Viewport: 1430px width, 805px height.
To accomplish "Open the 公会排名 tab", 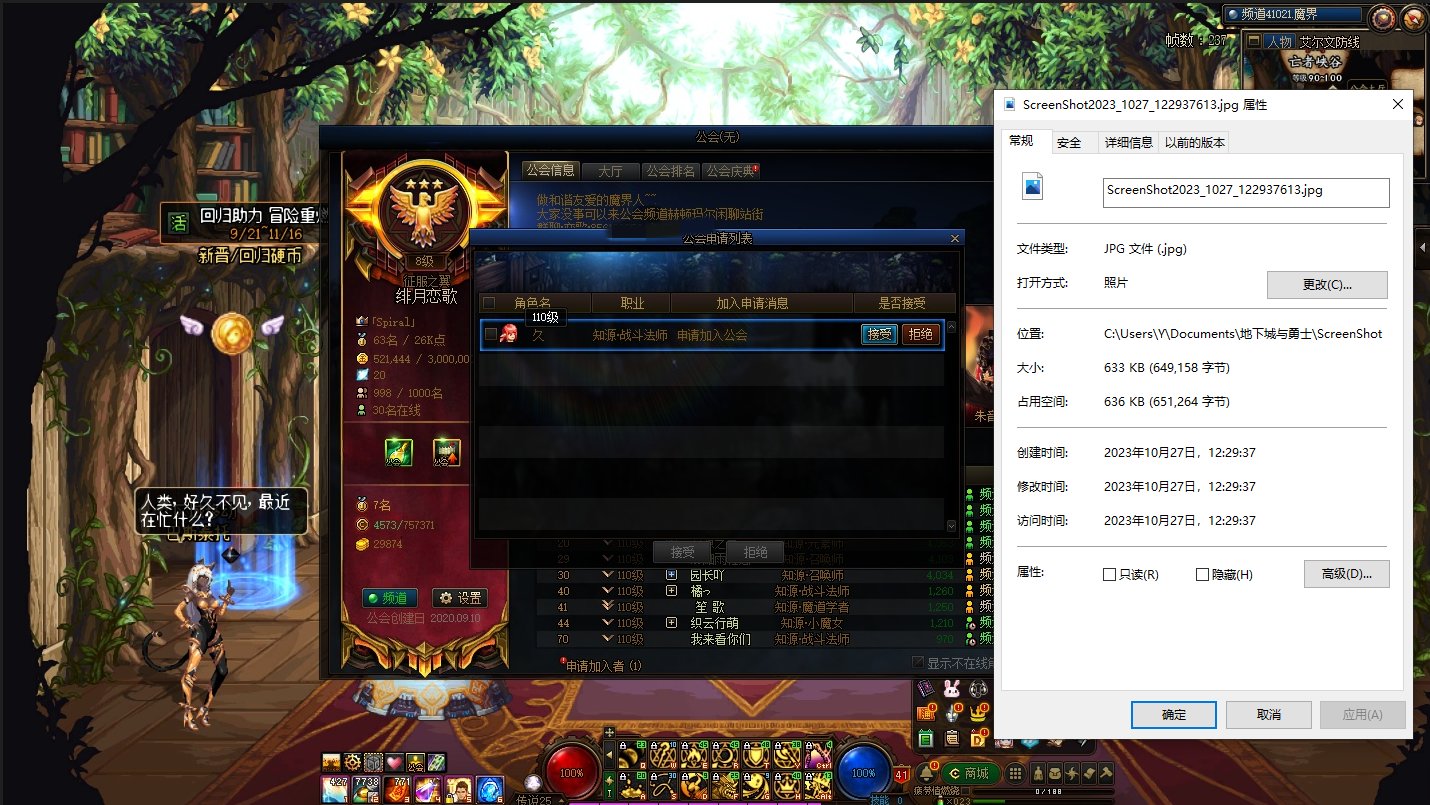I will tap(670, 171).
